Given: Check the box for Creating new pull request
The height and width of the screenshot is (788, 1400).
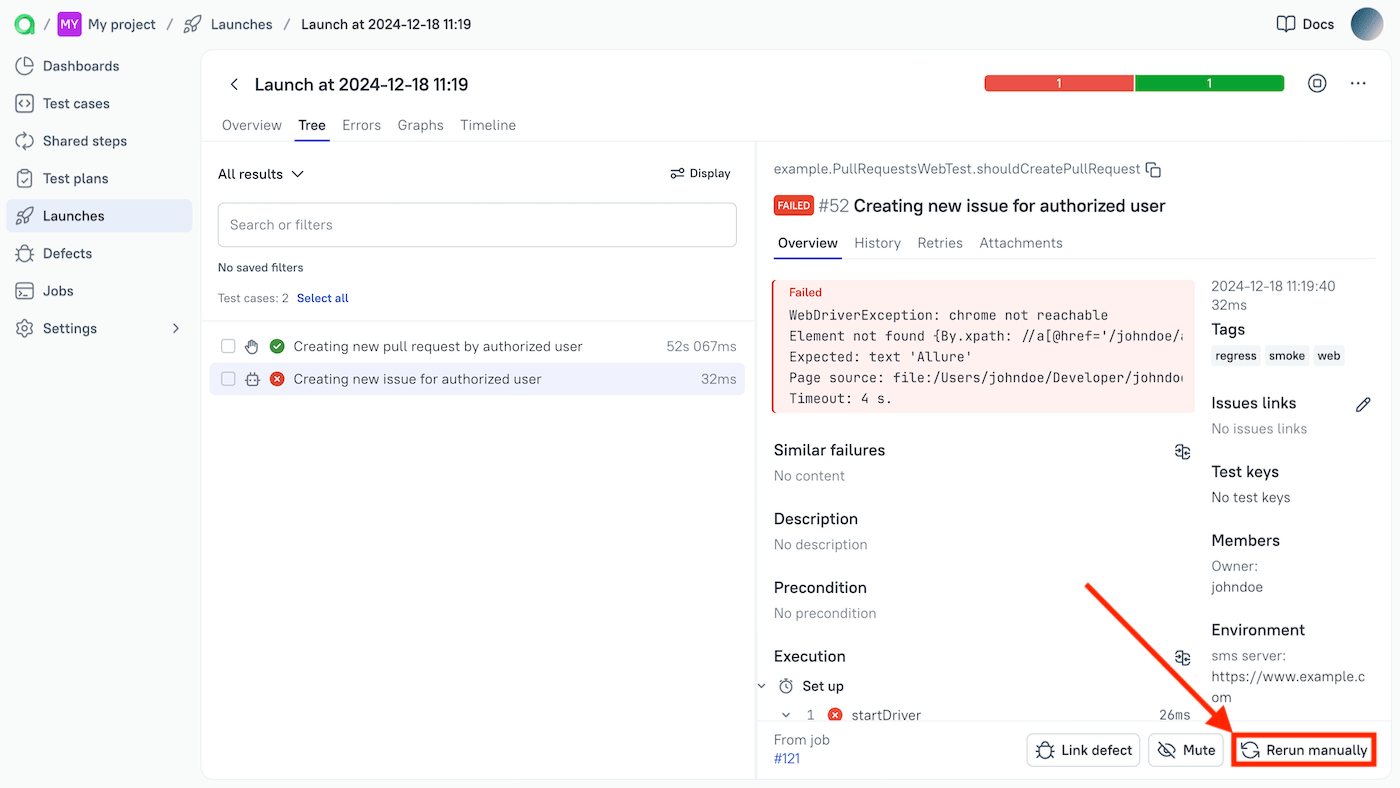Looking at the screenshot, I should (x=228, y=347).
